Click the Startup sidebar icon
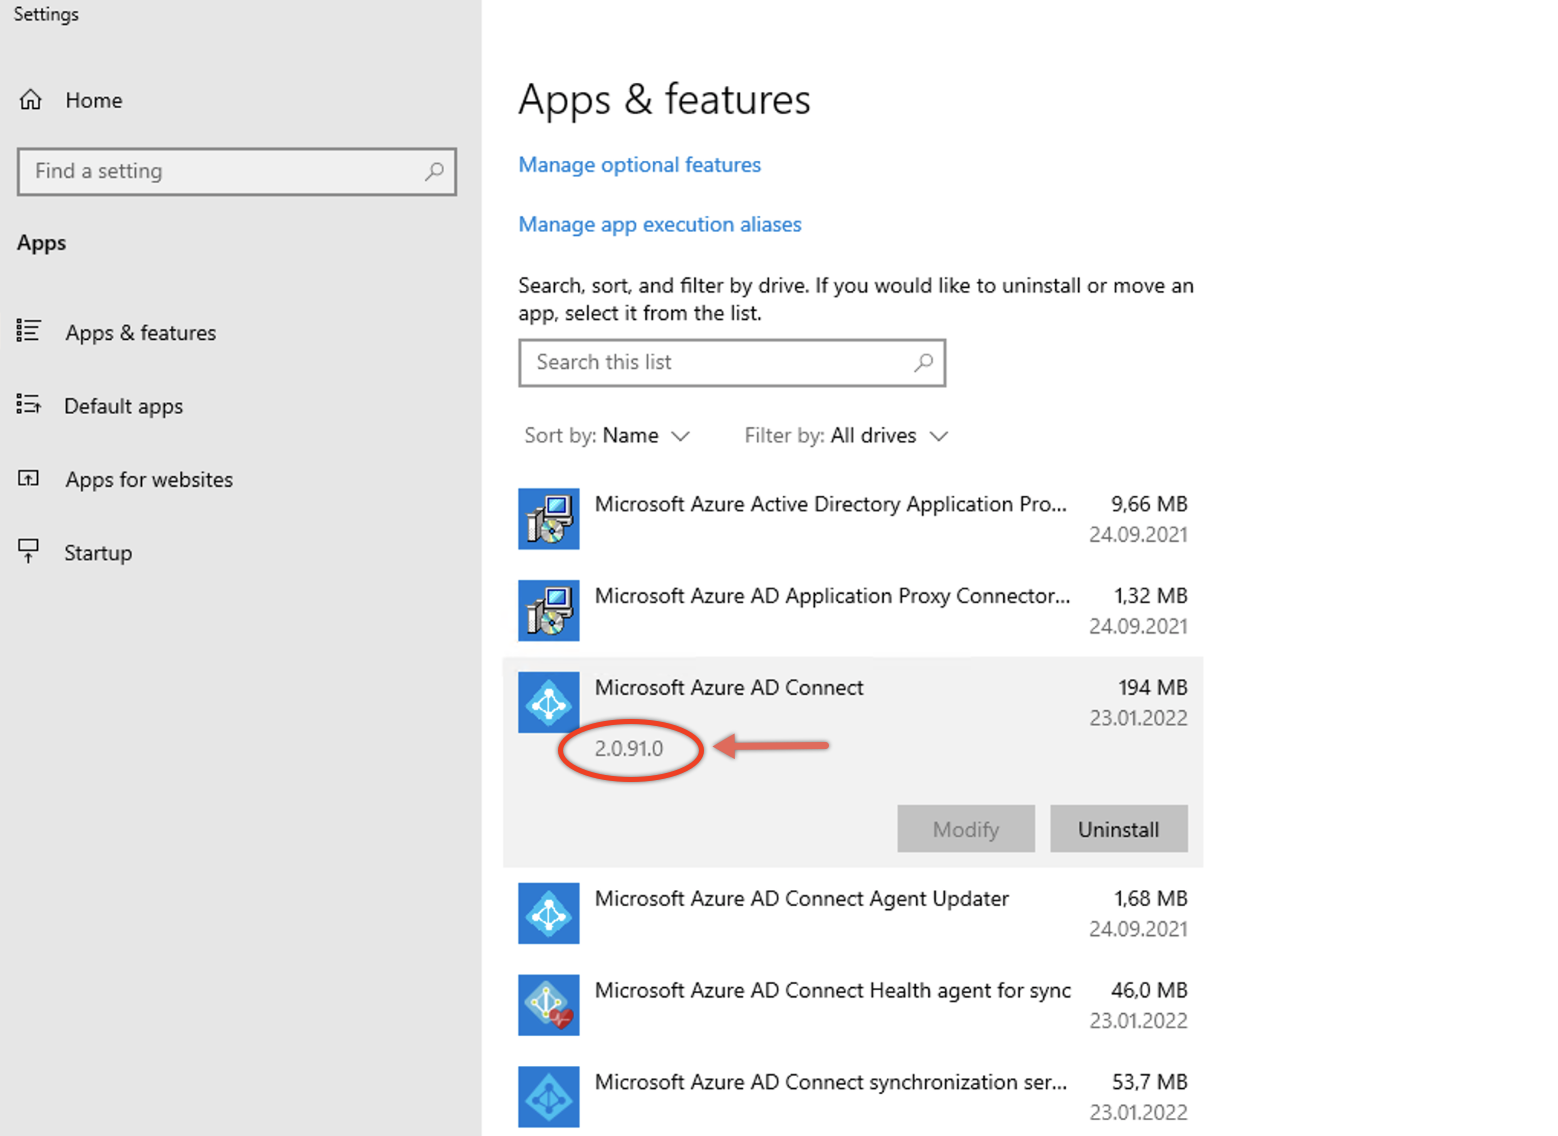The width and height of the screenshot is (1558, 1136). 28,551
